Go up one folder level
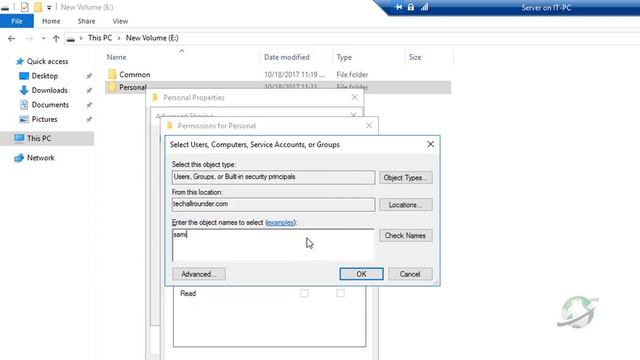The image size is (640, 360). tap(56, 38)
